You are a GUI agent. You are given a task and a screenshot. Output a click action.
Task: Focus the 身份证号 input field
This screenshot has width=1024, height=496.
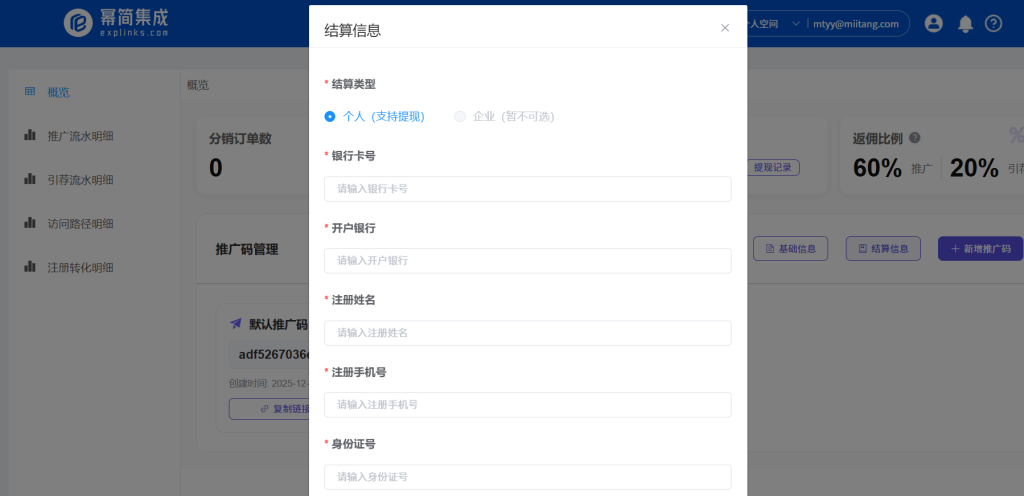528,477
